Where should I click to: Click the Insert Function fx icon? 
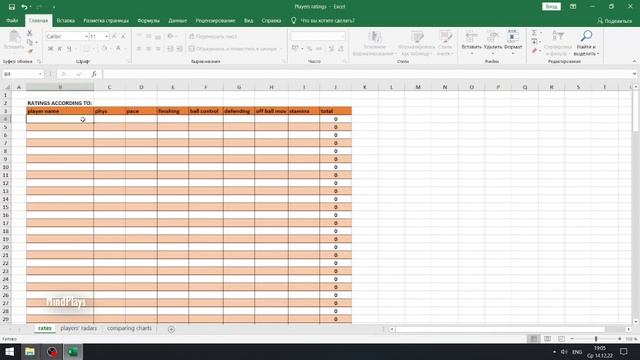pyautogui.click(x=94, y=74)
